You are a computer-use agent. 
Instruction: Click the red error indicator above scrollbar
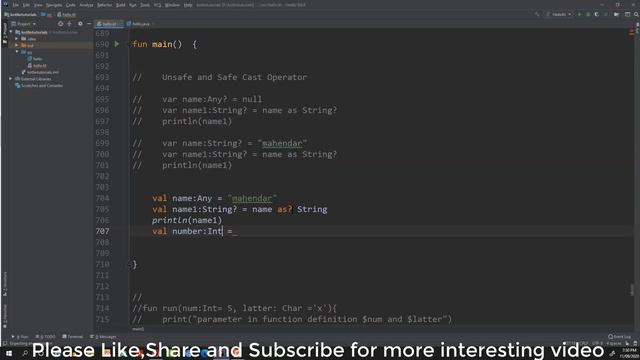click(x=631, y=31)
